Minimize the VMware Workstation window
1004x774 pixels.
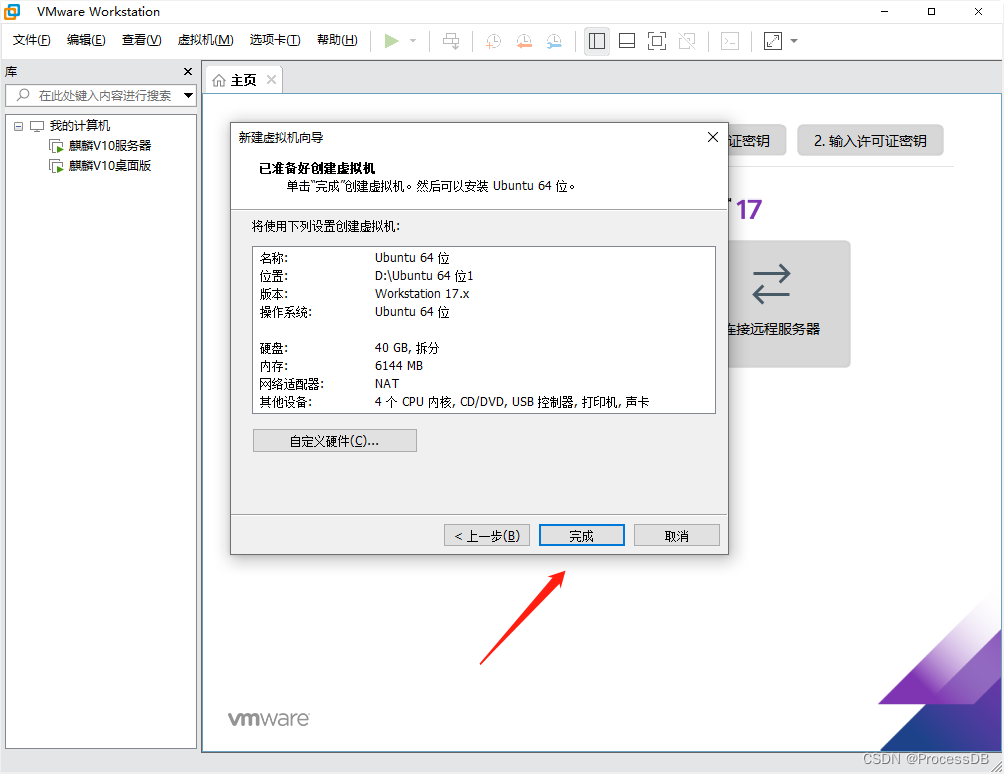[884, 12]
